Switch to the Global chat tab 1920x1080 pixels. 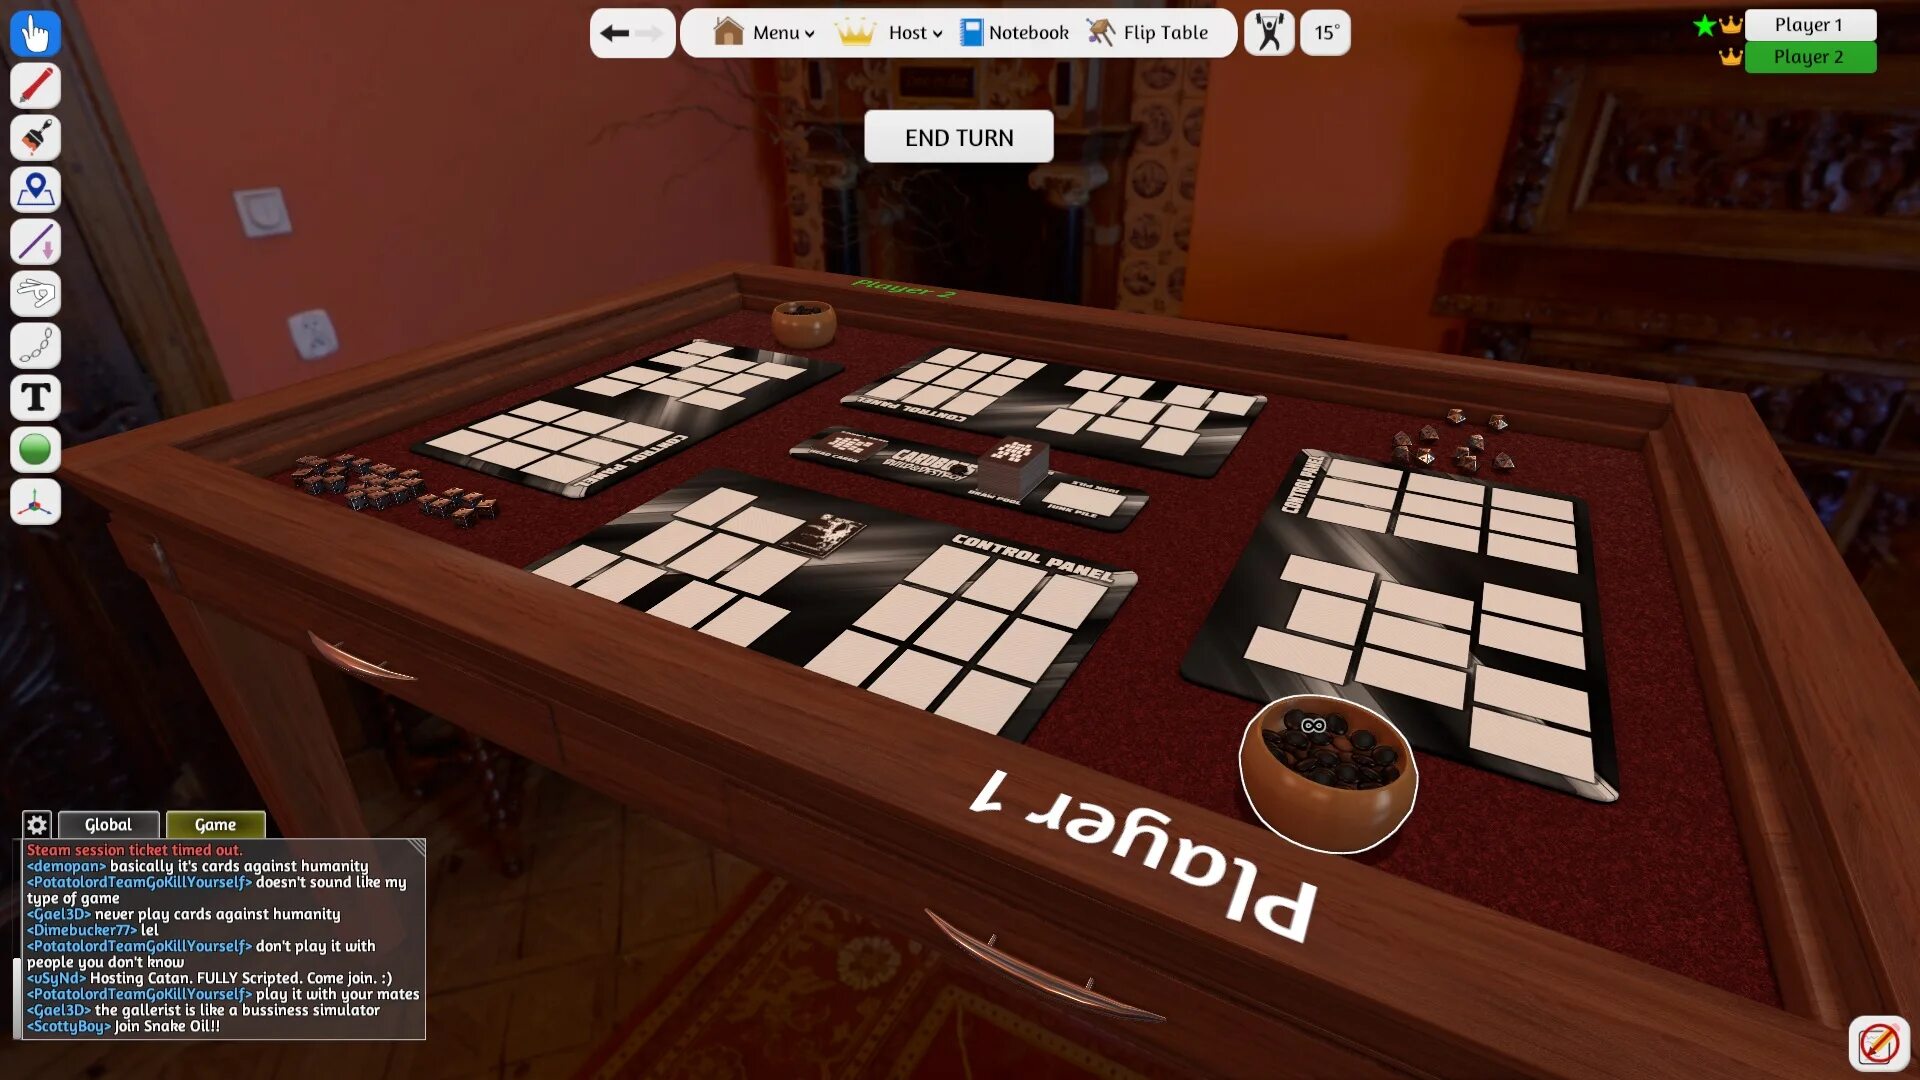point(108,824)
